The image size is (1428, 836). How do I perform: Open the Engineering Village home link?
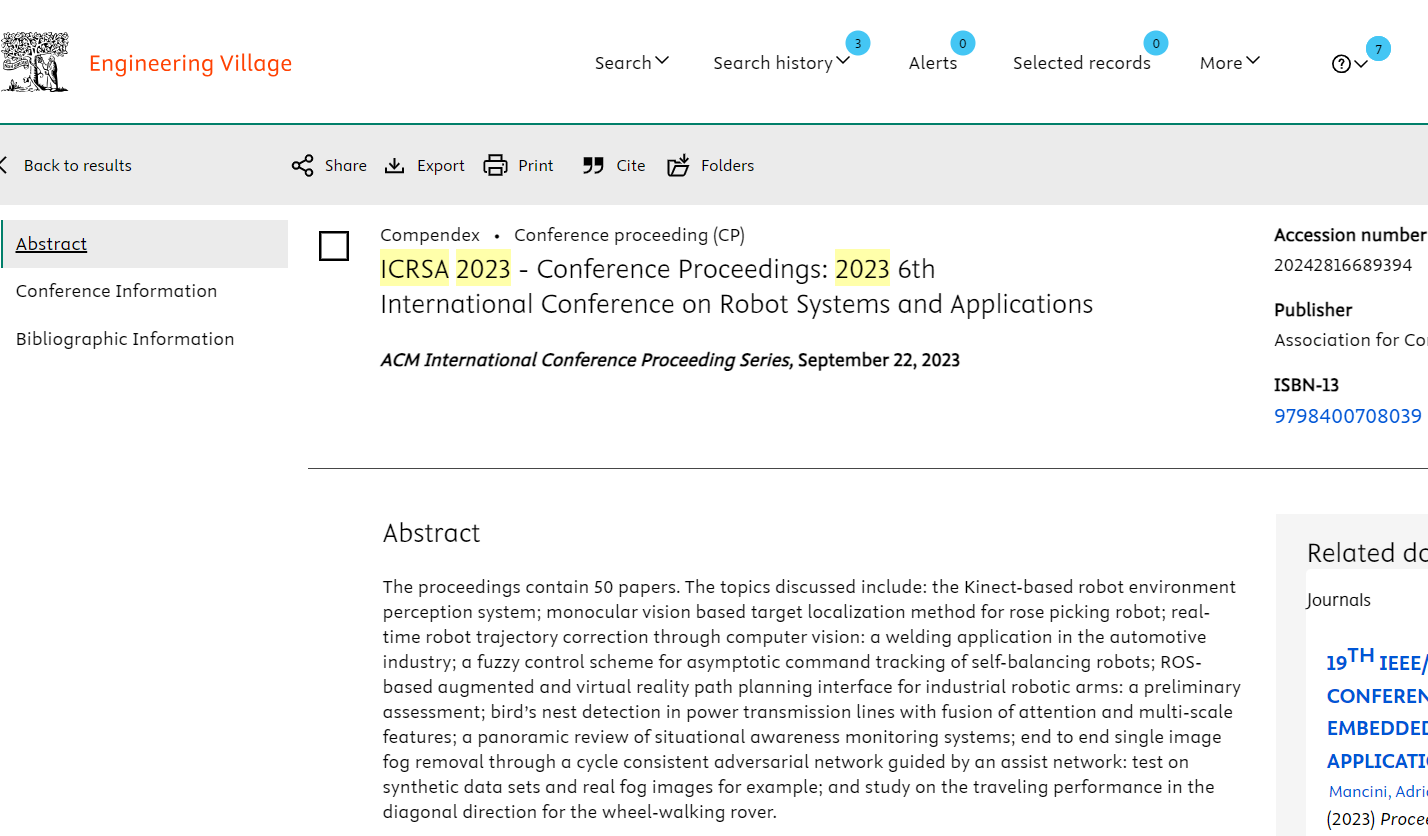coord(190,63)
